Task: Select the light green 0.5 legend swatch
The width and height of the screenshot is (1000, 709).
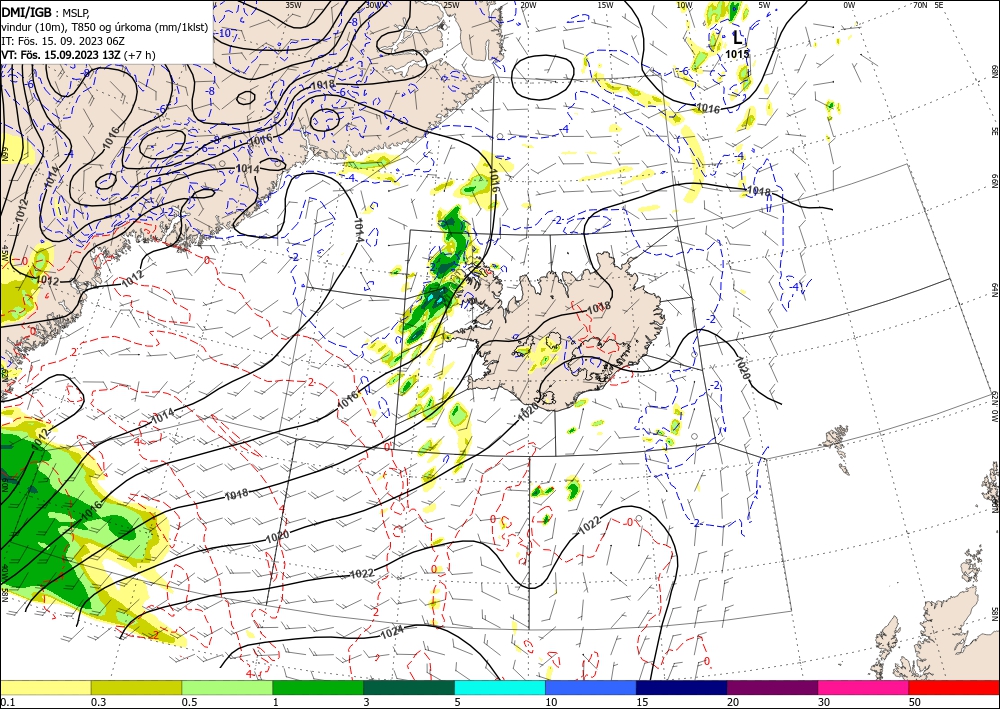Action: coord(227,687)
